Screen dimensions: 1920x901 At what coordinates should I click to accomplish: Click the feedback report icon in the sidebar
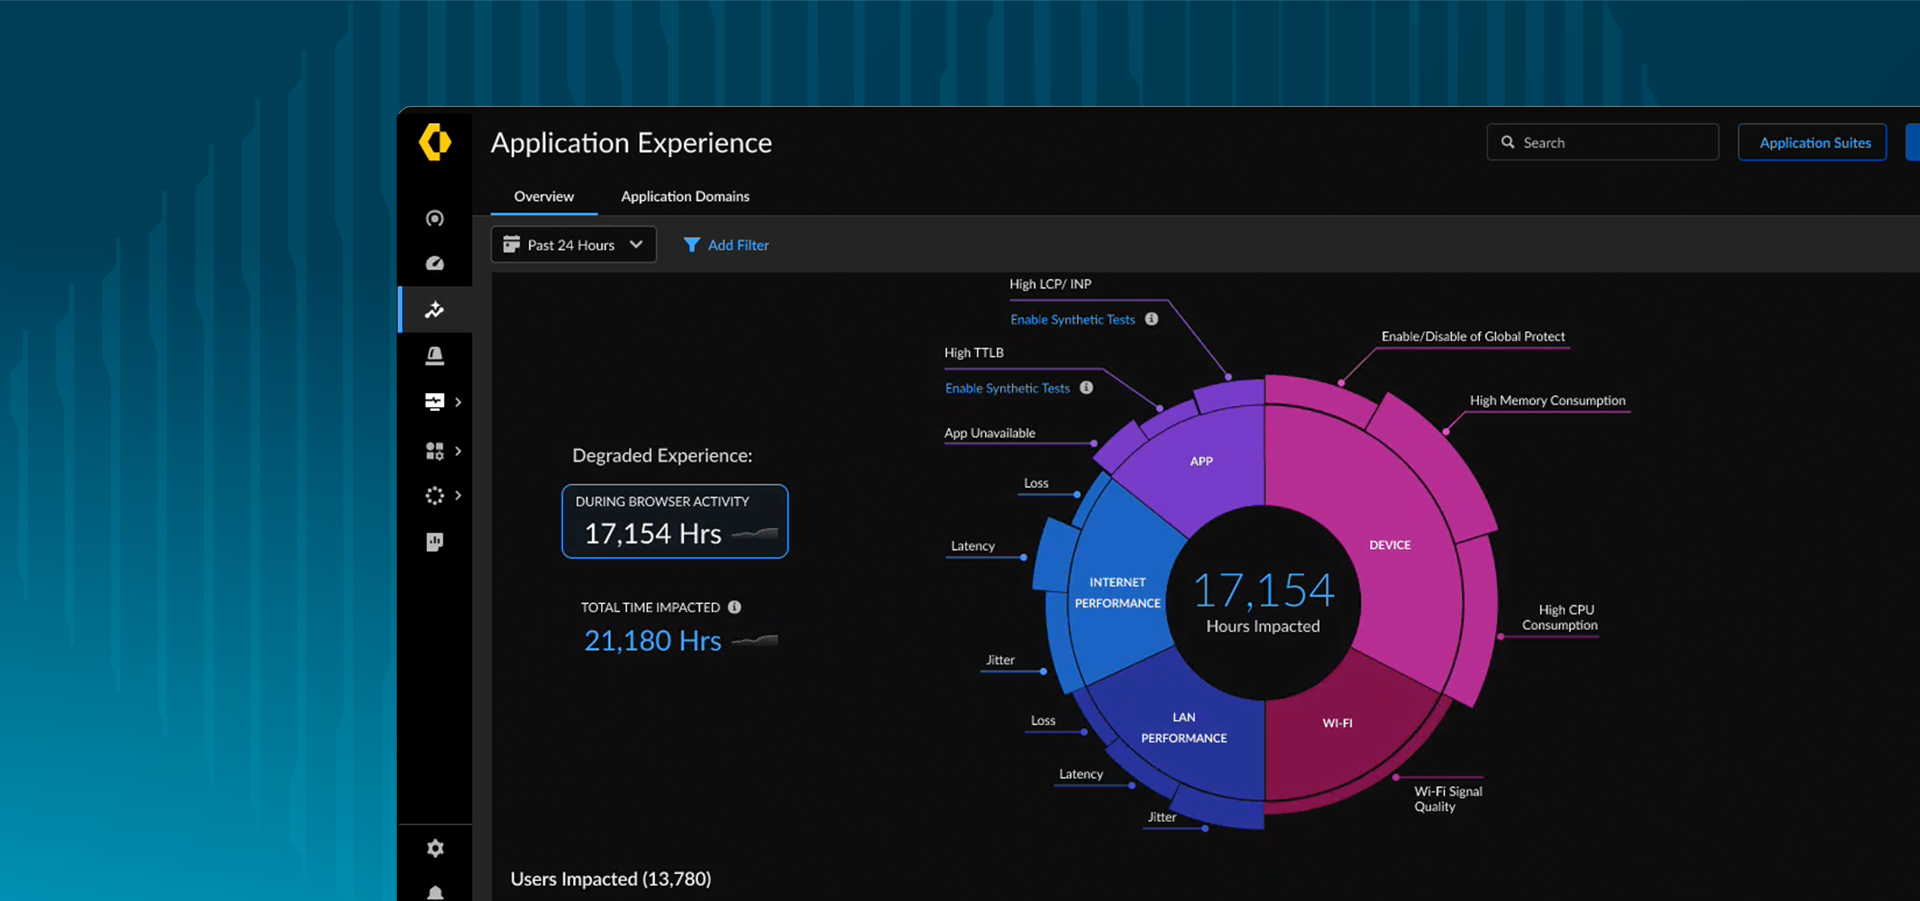pos(435,541)
